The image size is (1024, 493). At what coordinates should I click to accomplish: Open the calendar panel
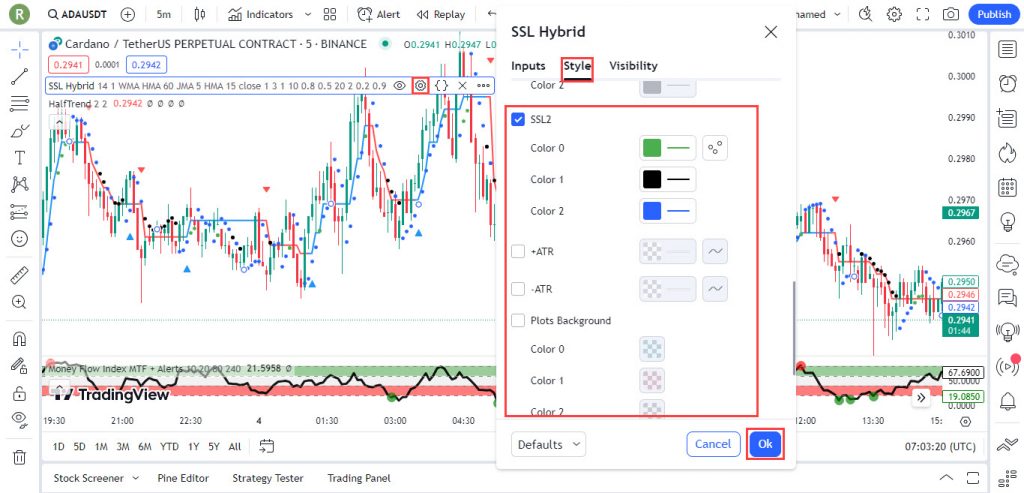point(1007,188)
